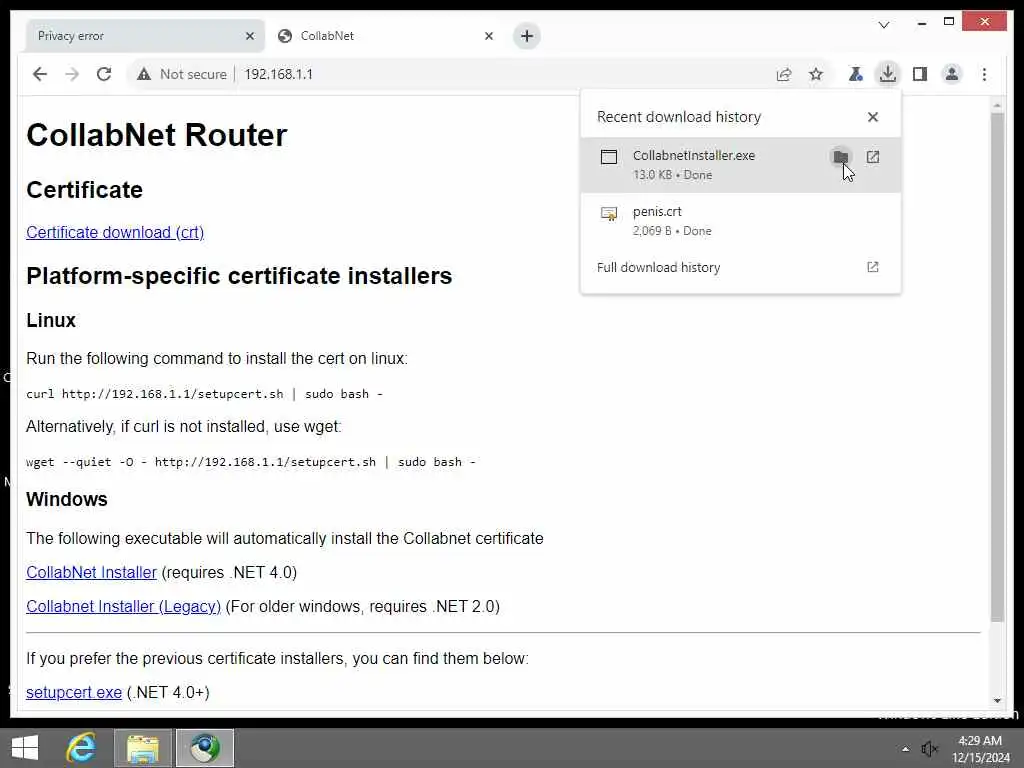Viewport: 1024px width, 768px height.
Task: Go back to the previous page
Action: 40,74
